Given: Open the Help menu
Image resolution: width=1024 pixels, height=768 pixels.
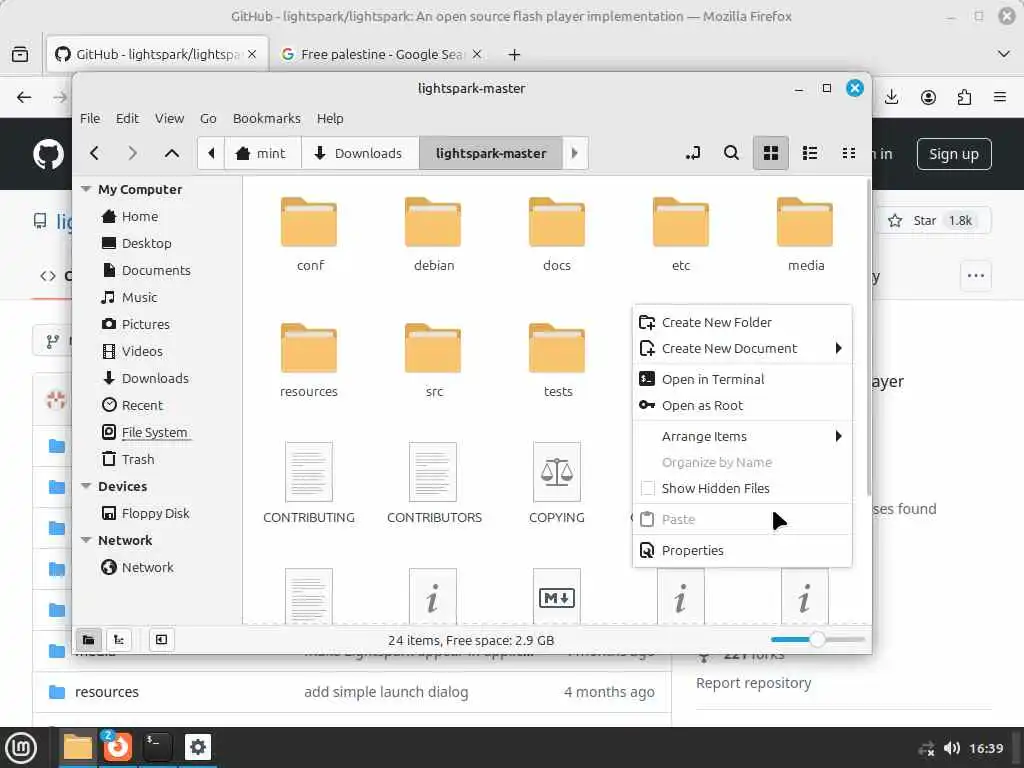Looking at the screenshot, I should click(x=330, y=118).
